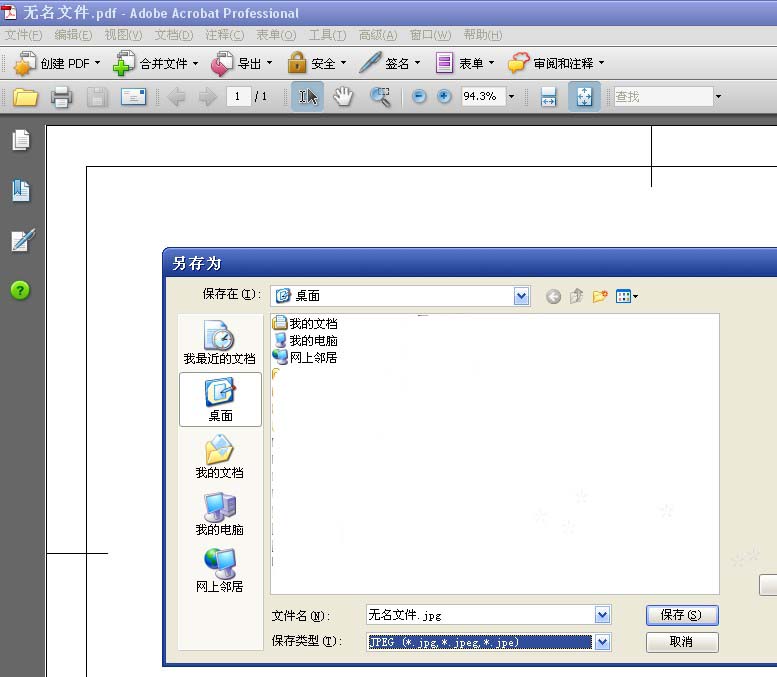Screen dimensions: 777x677
Task: Select the Hand tool
Action: [x=343, y=97]
